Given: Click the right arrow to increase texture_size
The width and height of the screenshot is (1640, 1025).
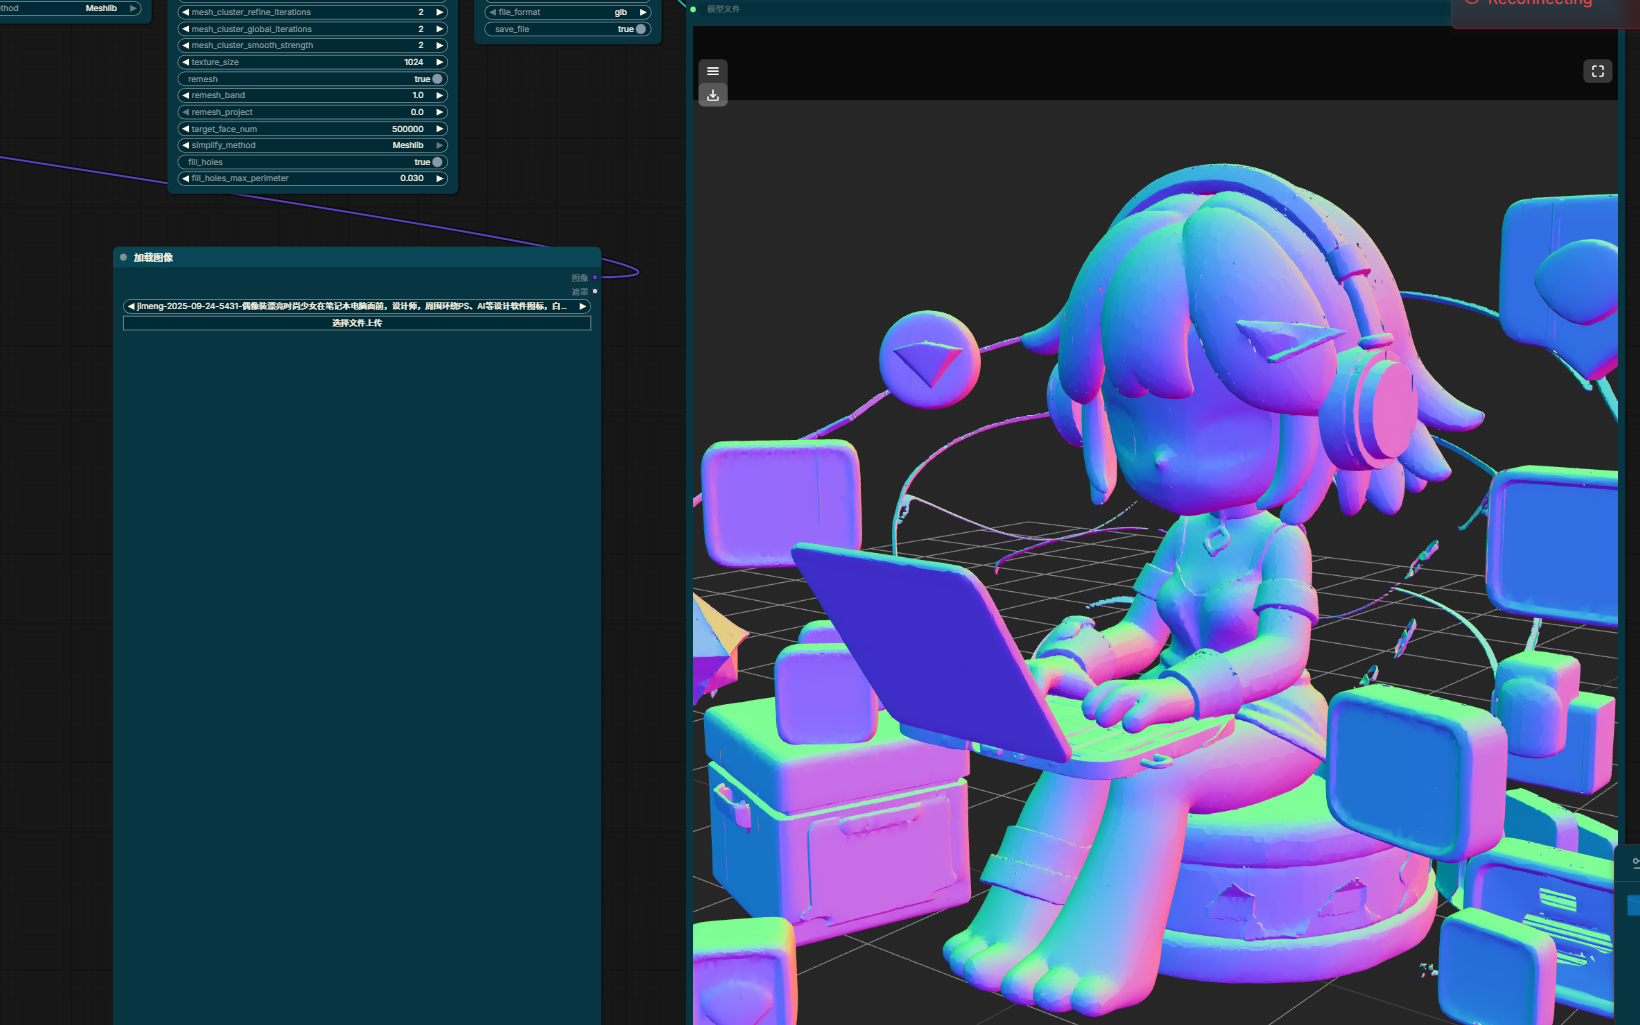Looking at the screenshot, I should (439, 62).
